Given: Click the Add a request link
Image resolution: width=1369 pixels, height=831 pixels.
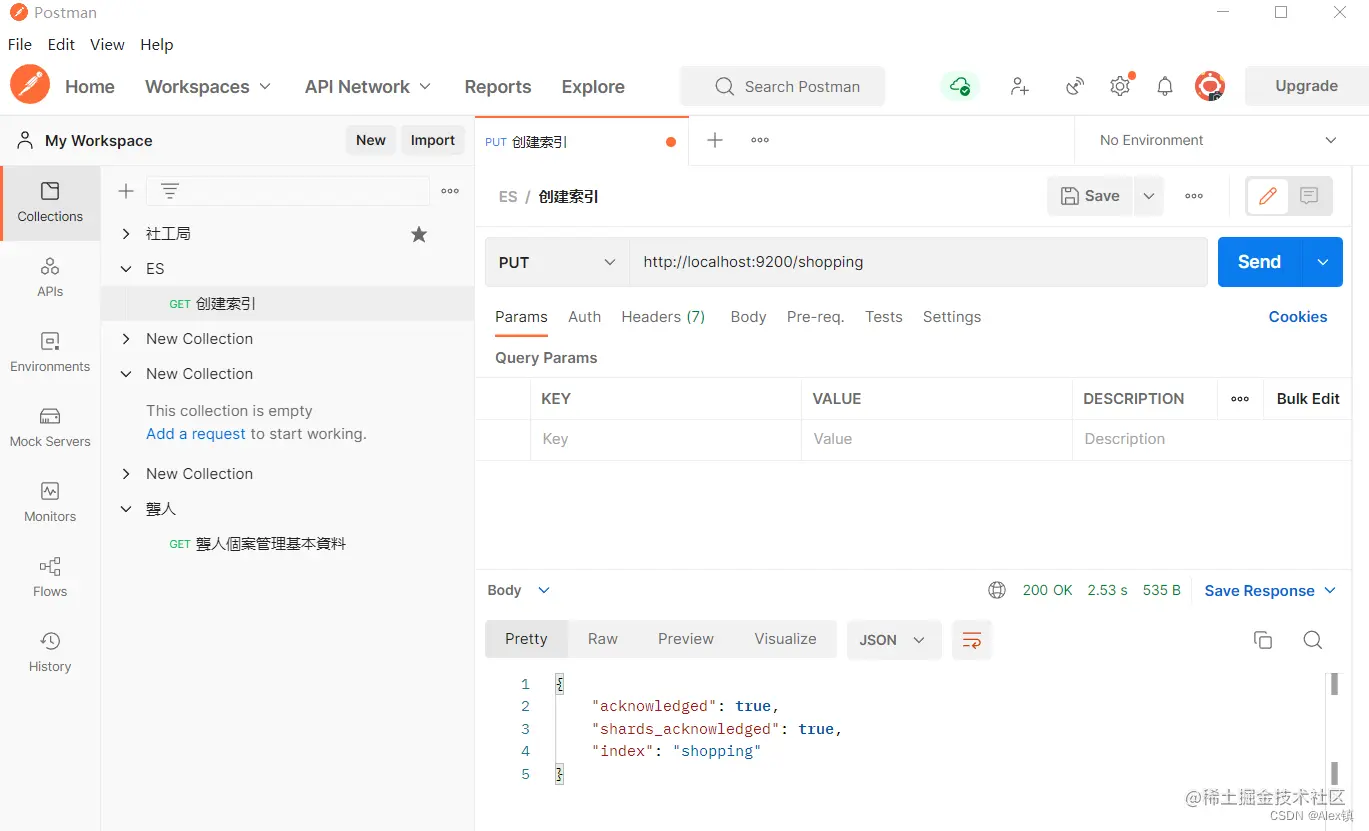Looking at the screenshot, I should tap(196, 434).
